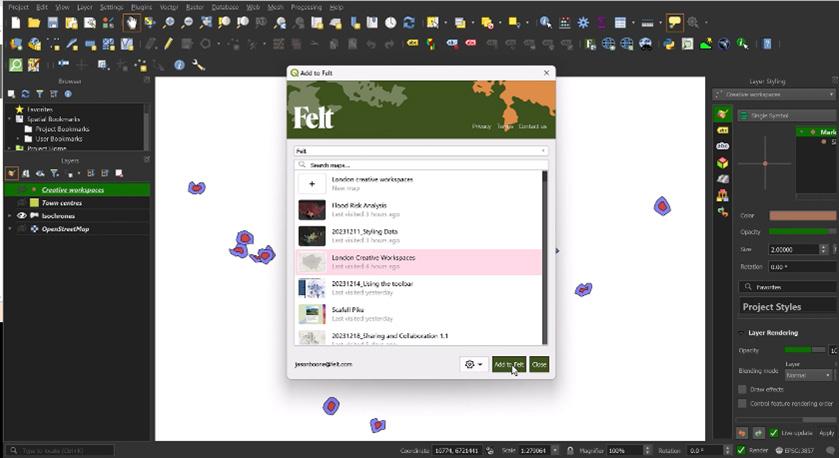Toggle visibility checkbox of OpenStreetMap layer
839x458 pixels.
[x=21, y=229]
